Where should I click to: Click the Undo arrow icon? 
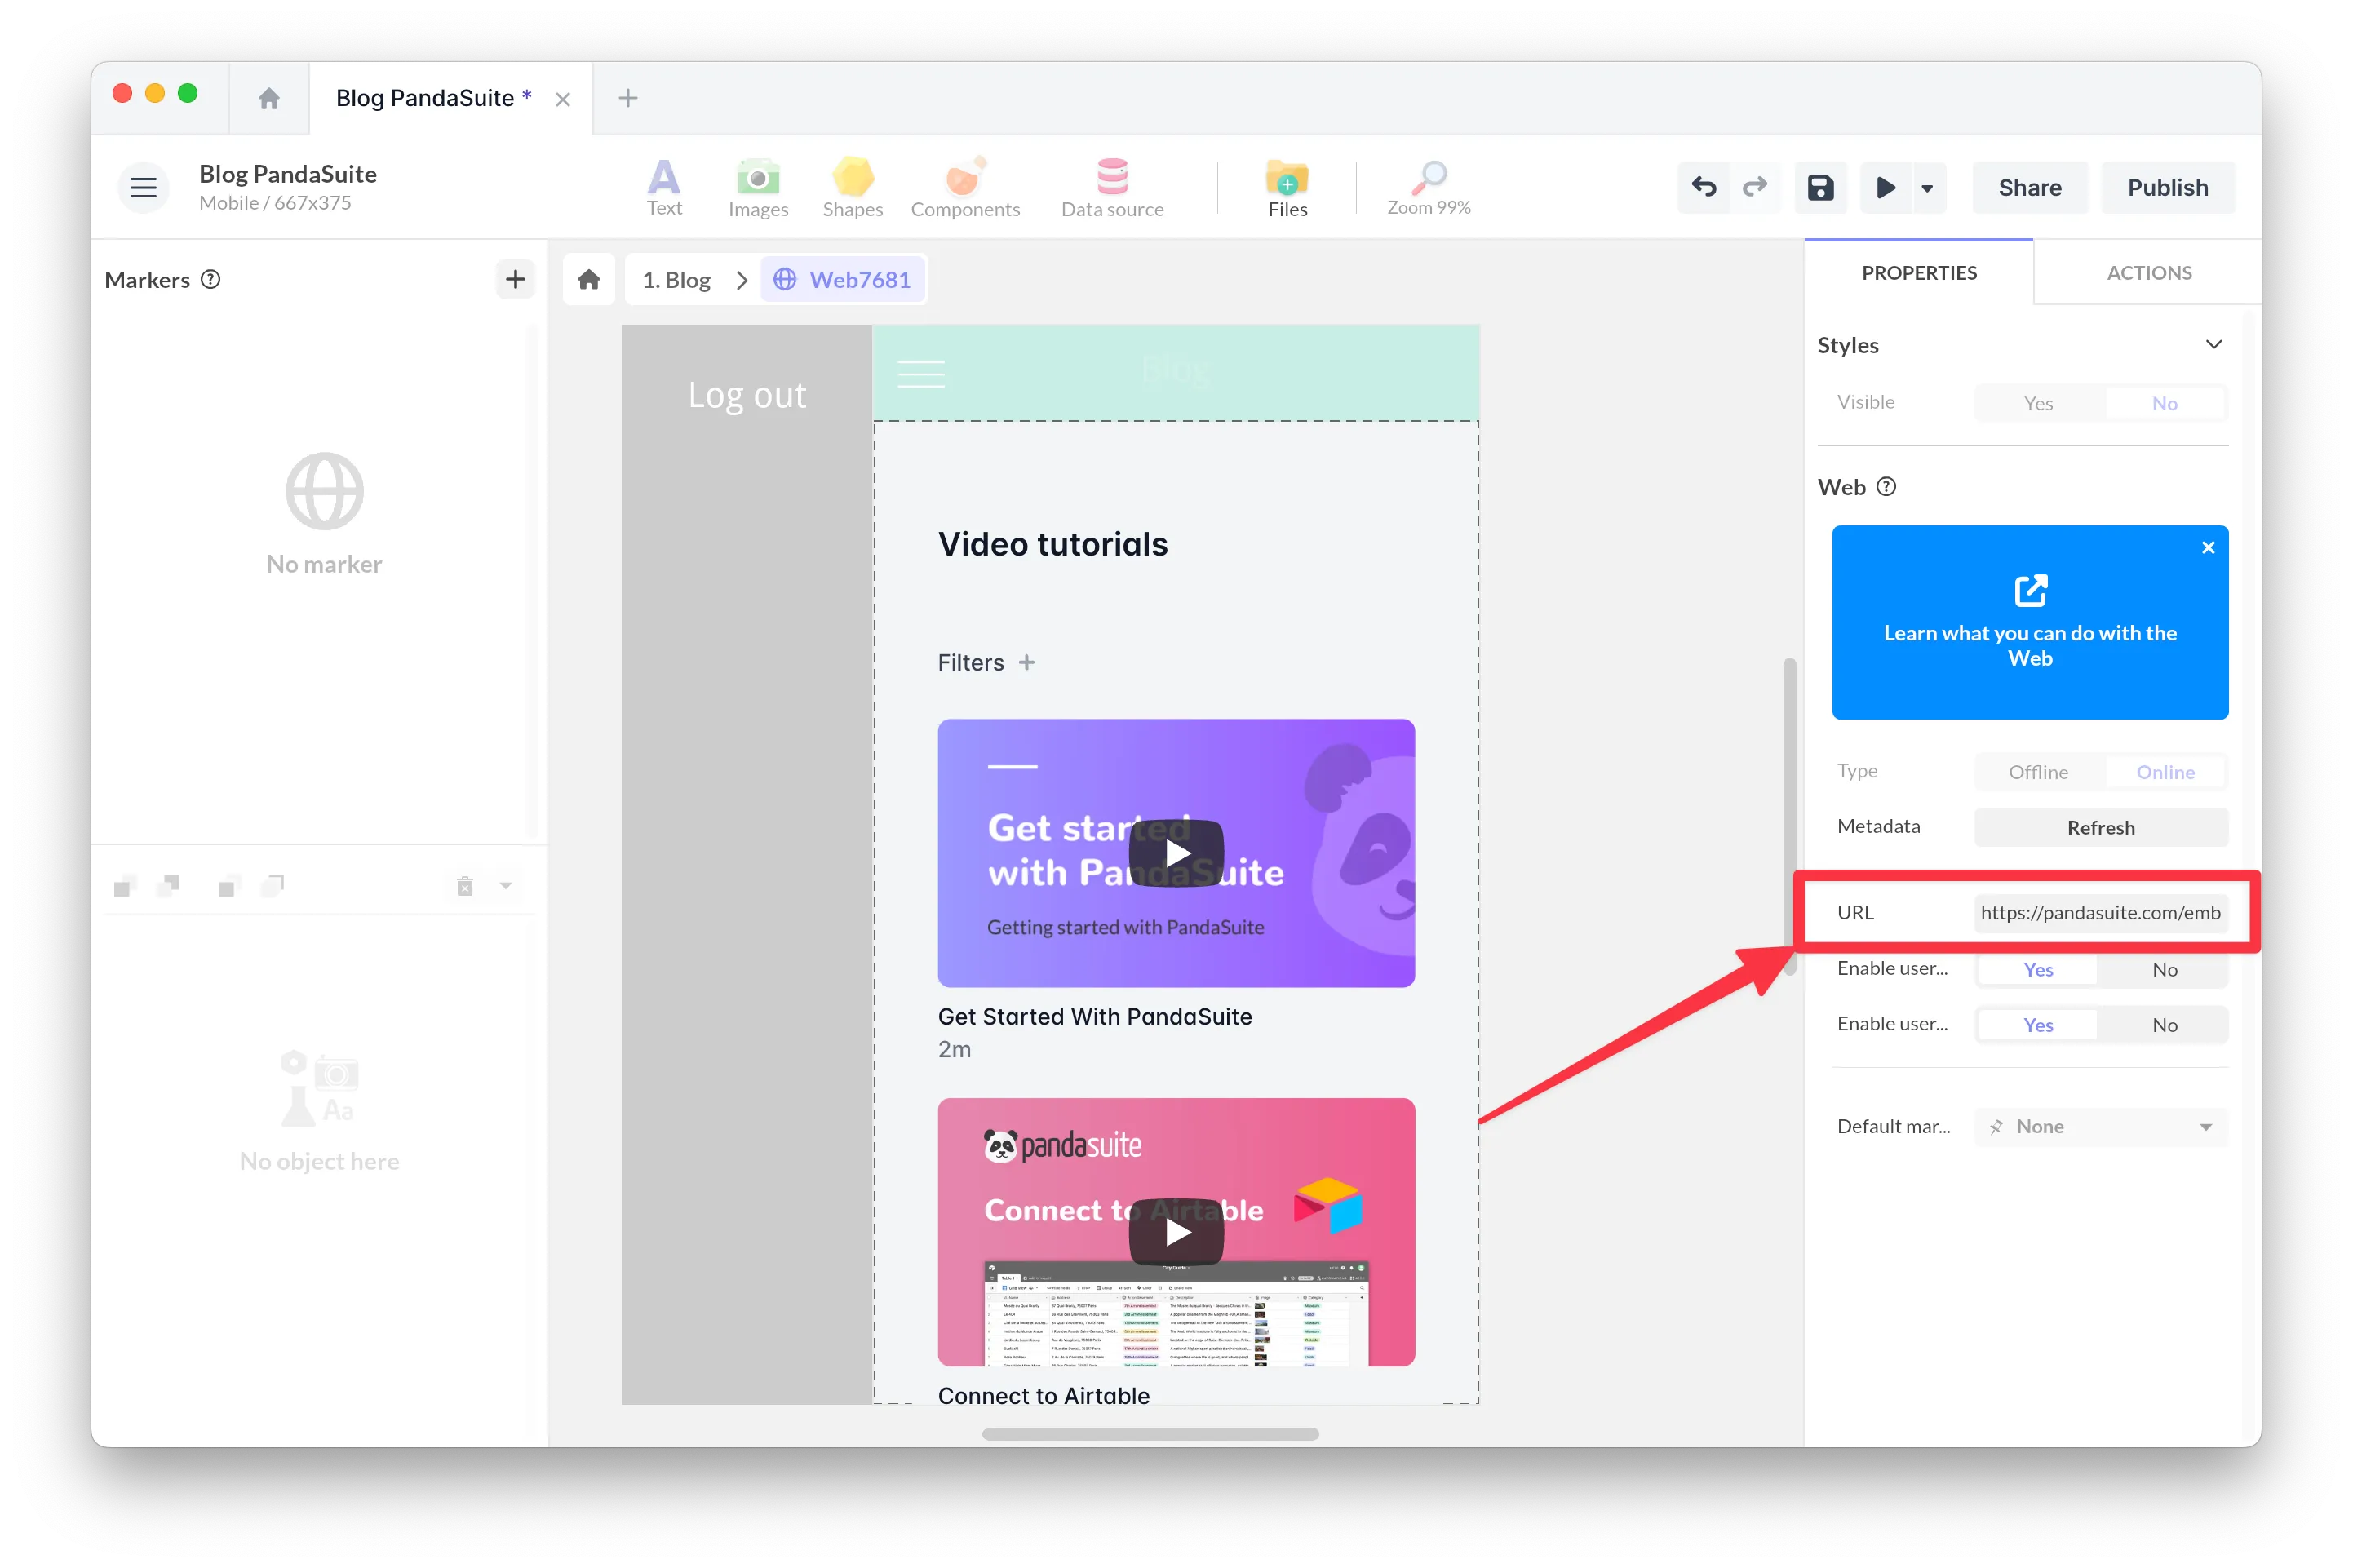[1703, 187]
